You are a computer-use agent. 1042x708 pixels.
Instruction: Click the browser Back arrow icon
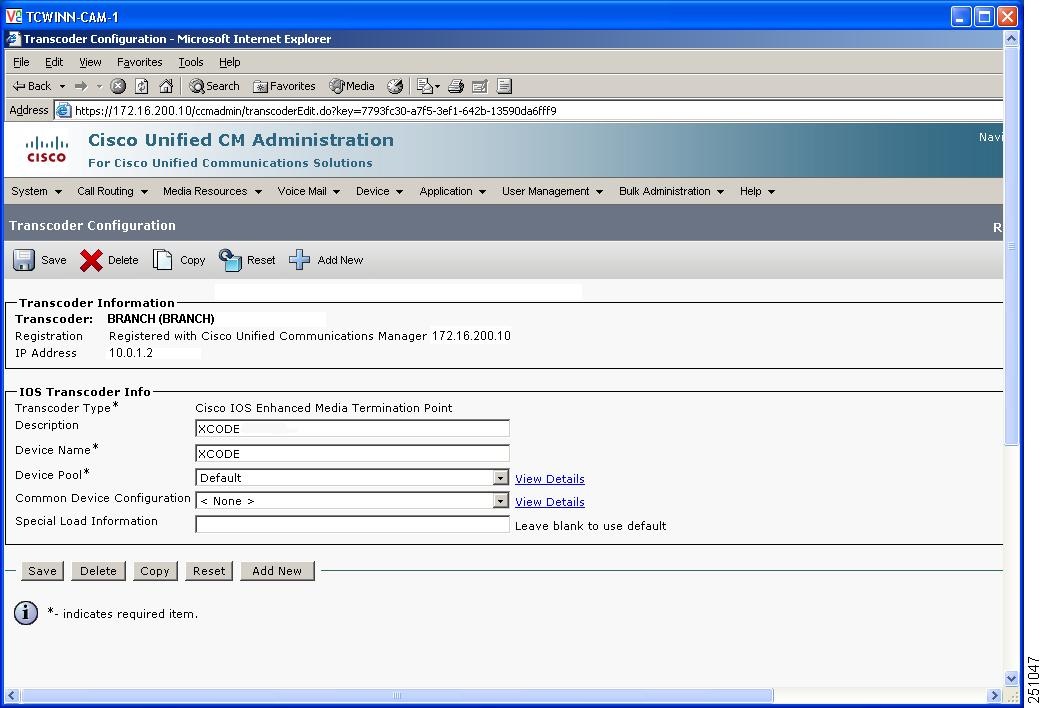19,86
